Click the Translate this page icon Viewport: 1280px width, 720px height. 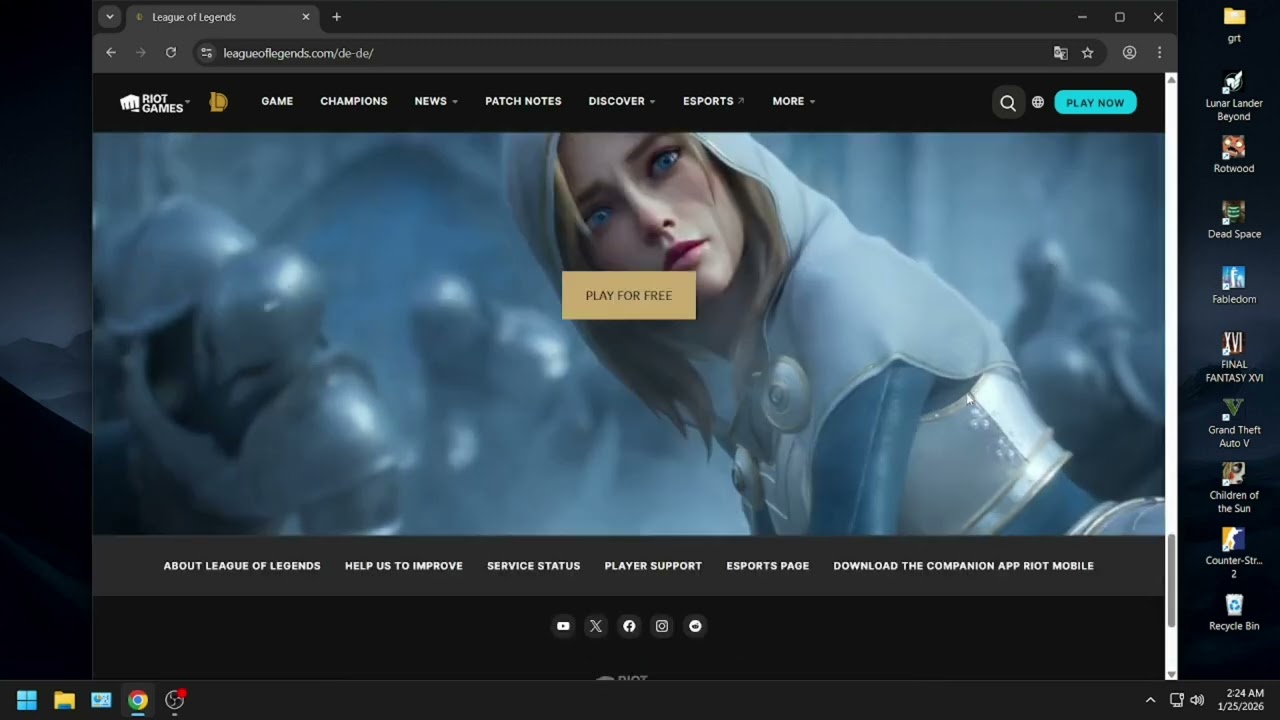(1061, 53)
